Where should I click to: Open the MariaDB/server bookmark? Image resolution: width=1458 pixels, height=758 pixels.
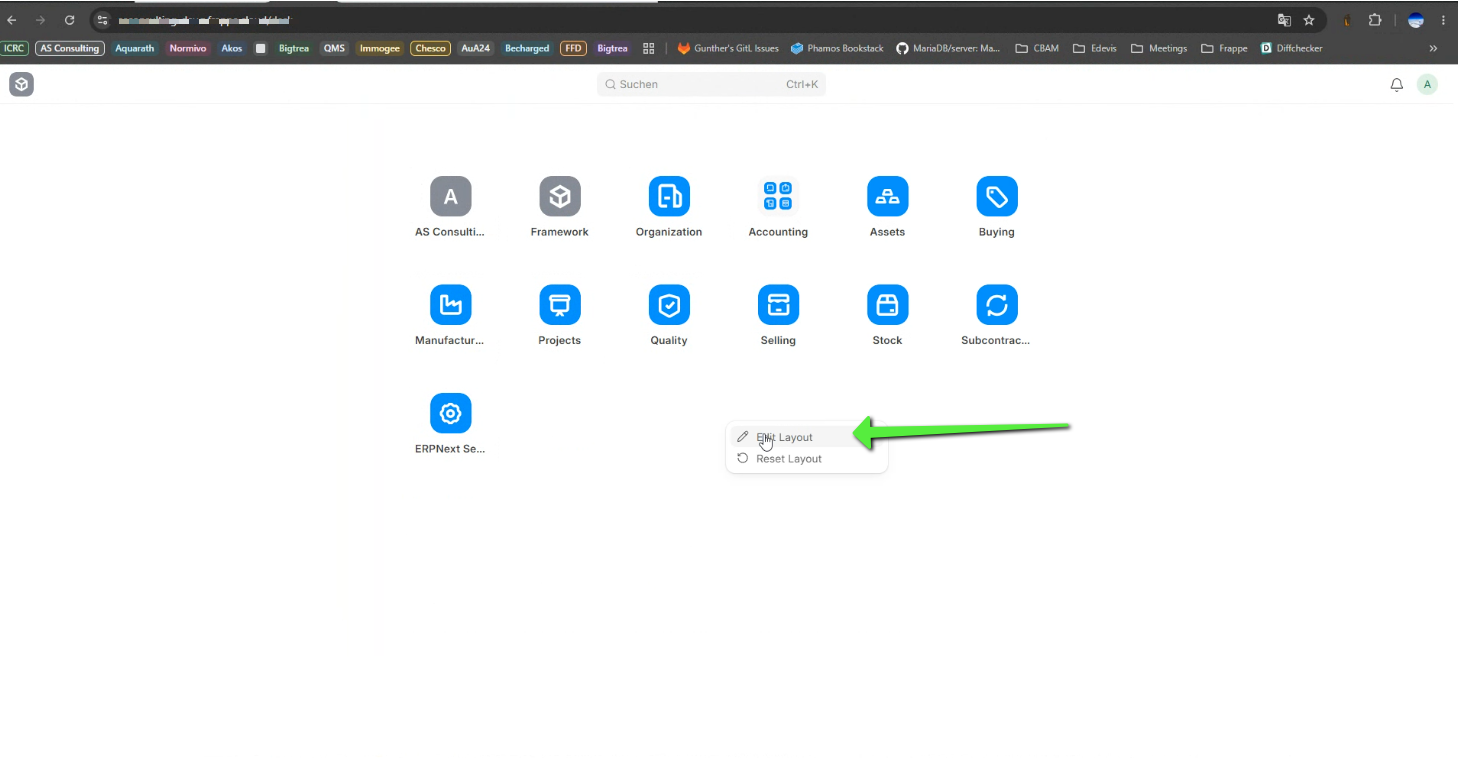[x=948, y=48]
